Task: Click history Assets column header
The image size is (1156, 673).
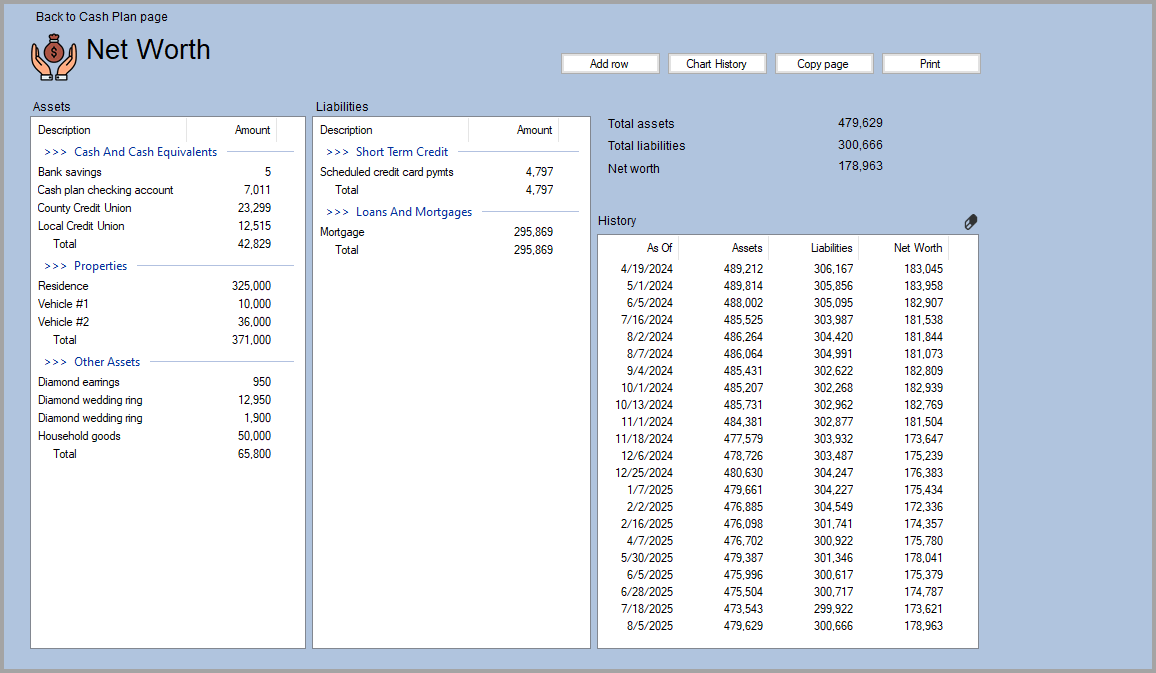Action: pos(723,248)
